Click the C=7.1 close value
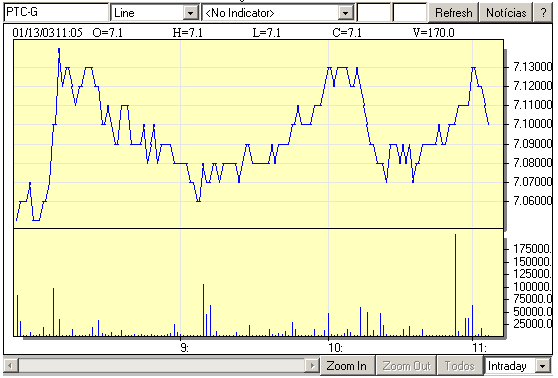Image resolution: width=558 pixels, height=378 pixels. click(x=347, y=33)
